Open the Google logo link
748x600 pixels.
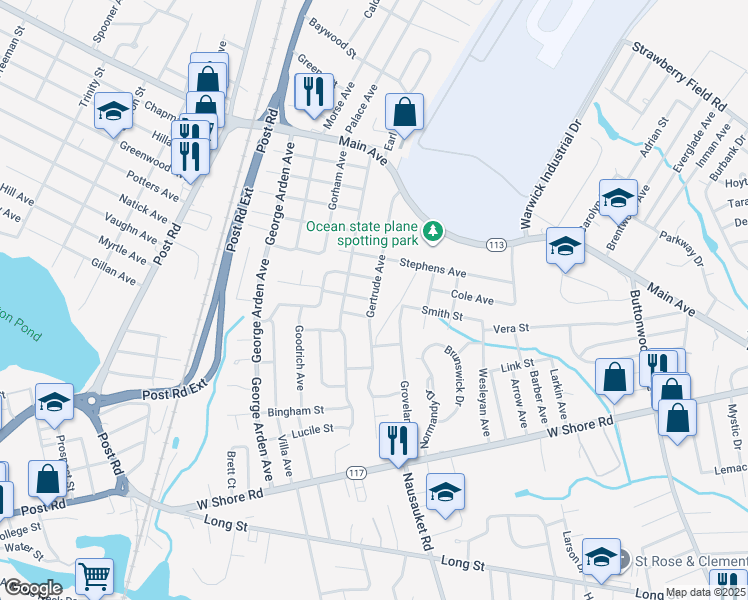pos(33,588)
